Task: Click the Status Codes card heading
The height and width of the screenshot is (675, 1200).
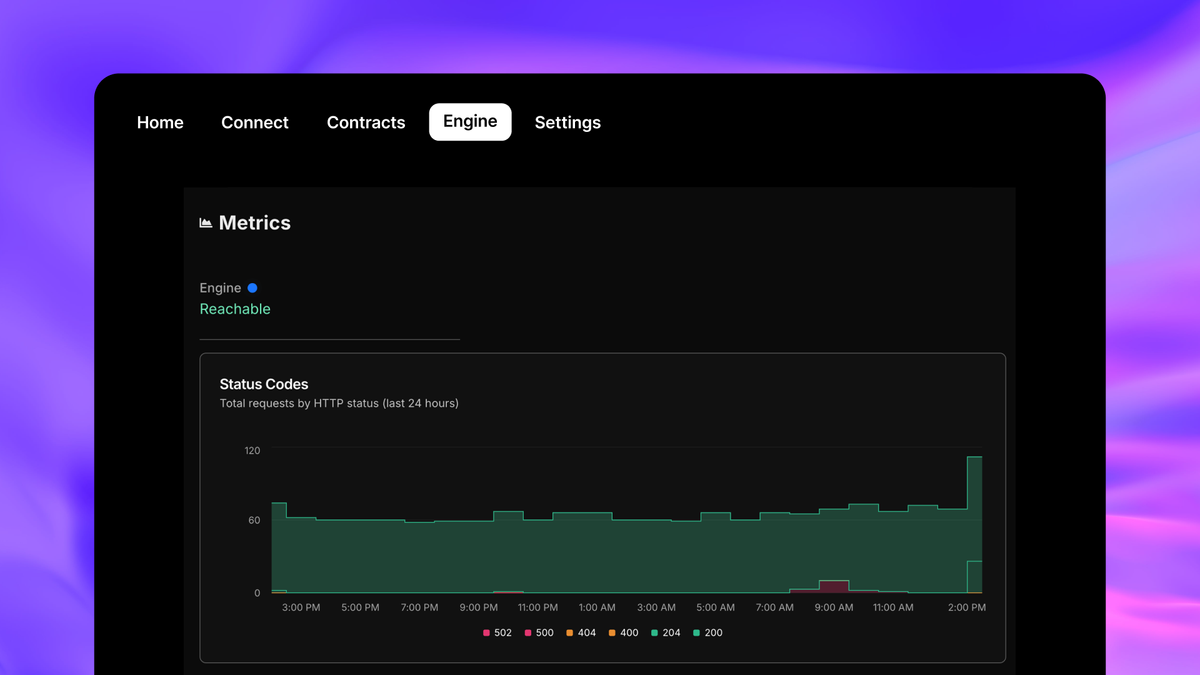Action: point(264,384)
